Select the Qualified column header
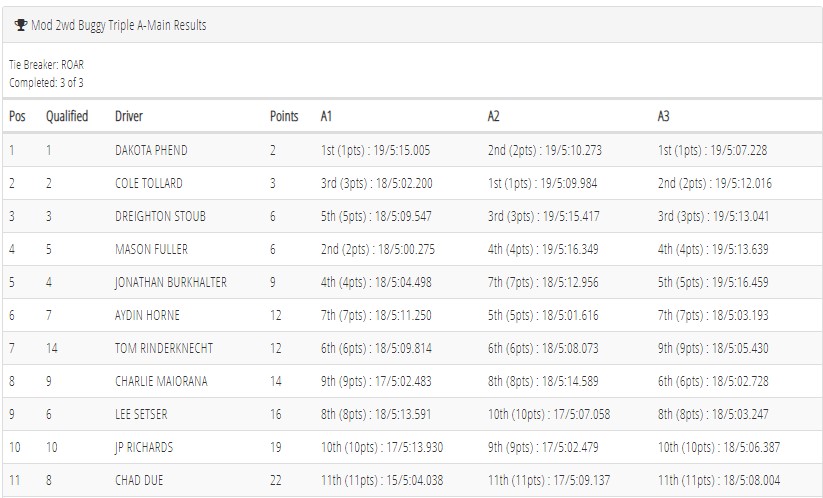Image resolution: width=823 pixels, height=498 pixels. coord(67,116)
